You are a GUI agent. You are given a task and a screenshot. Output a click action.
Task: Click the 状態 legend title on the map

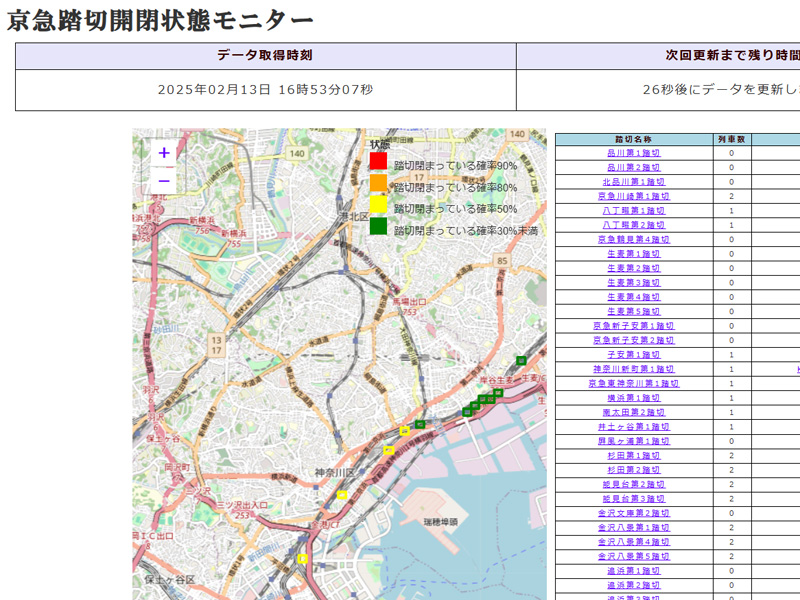pyautogui.click(x=380, y=144)
